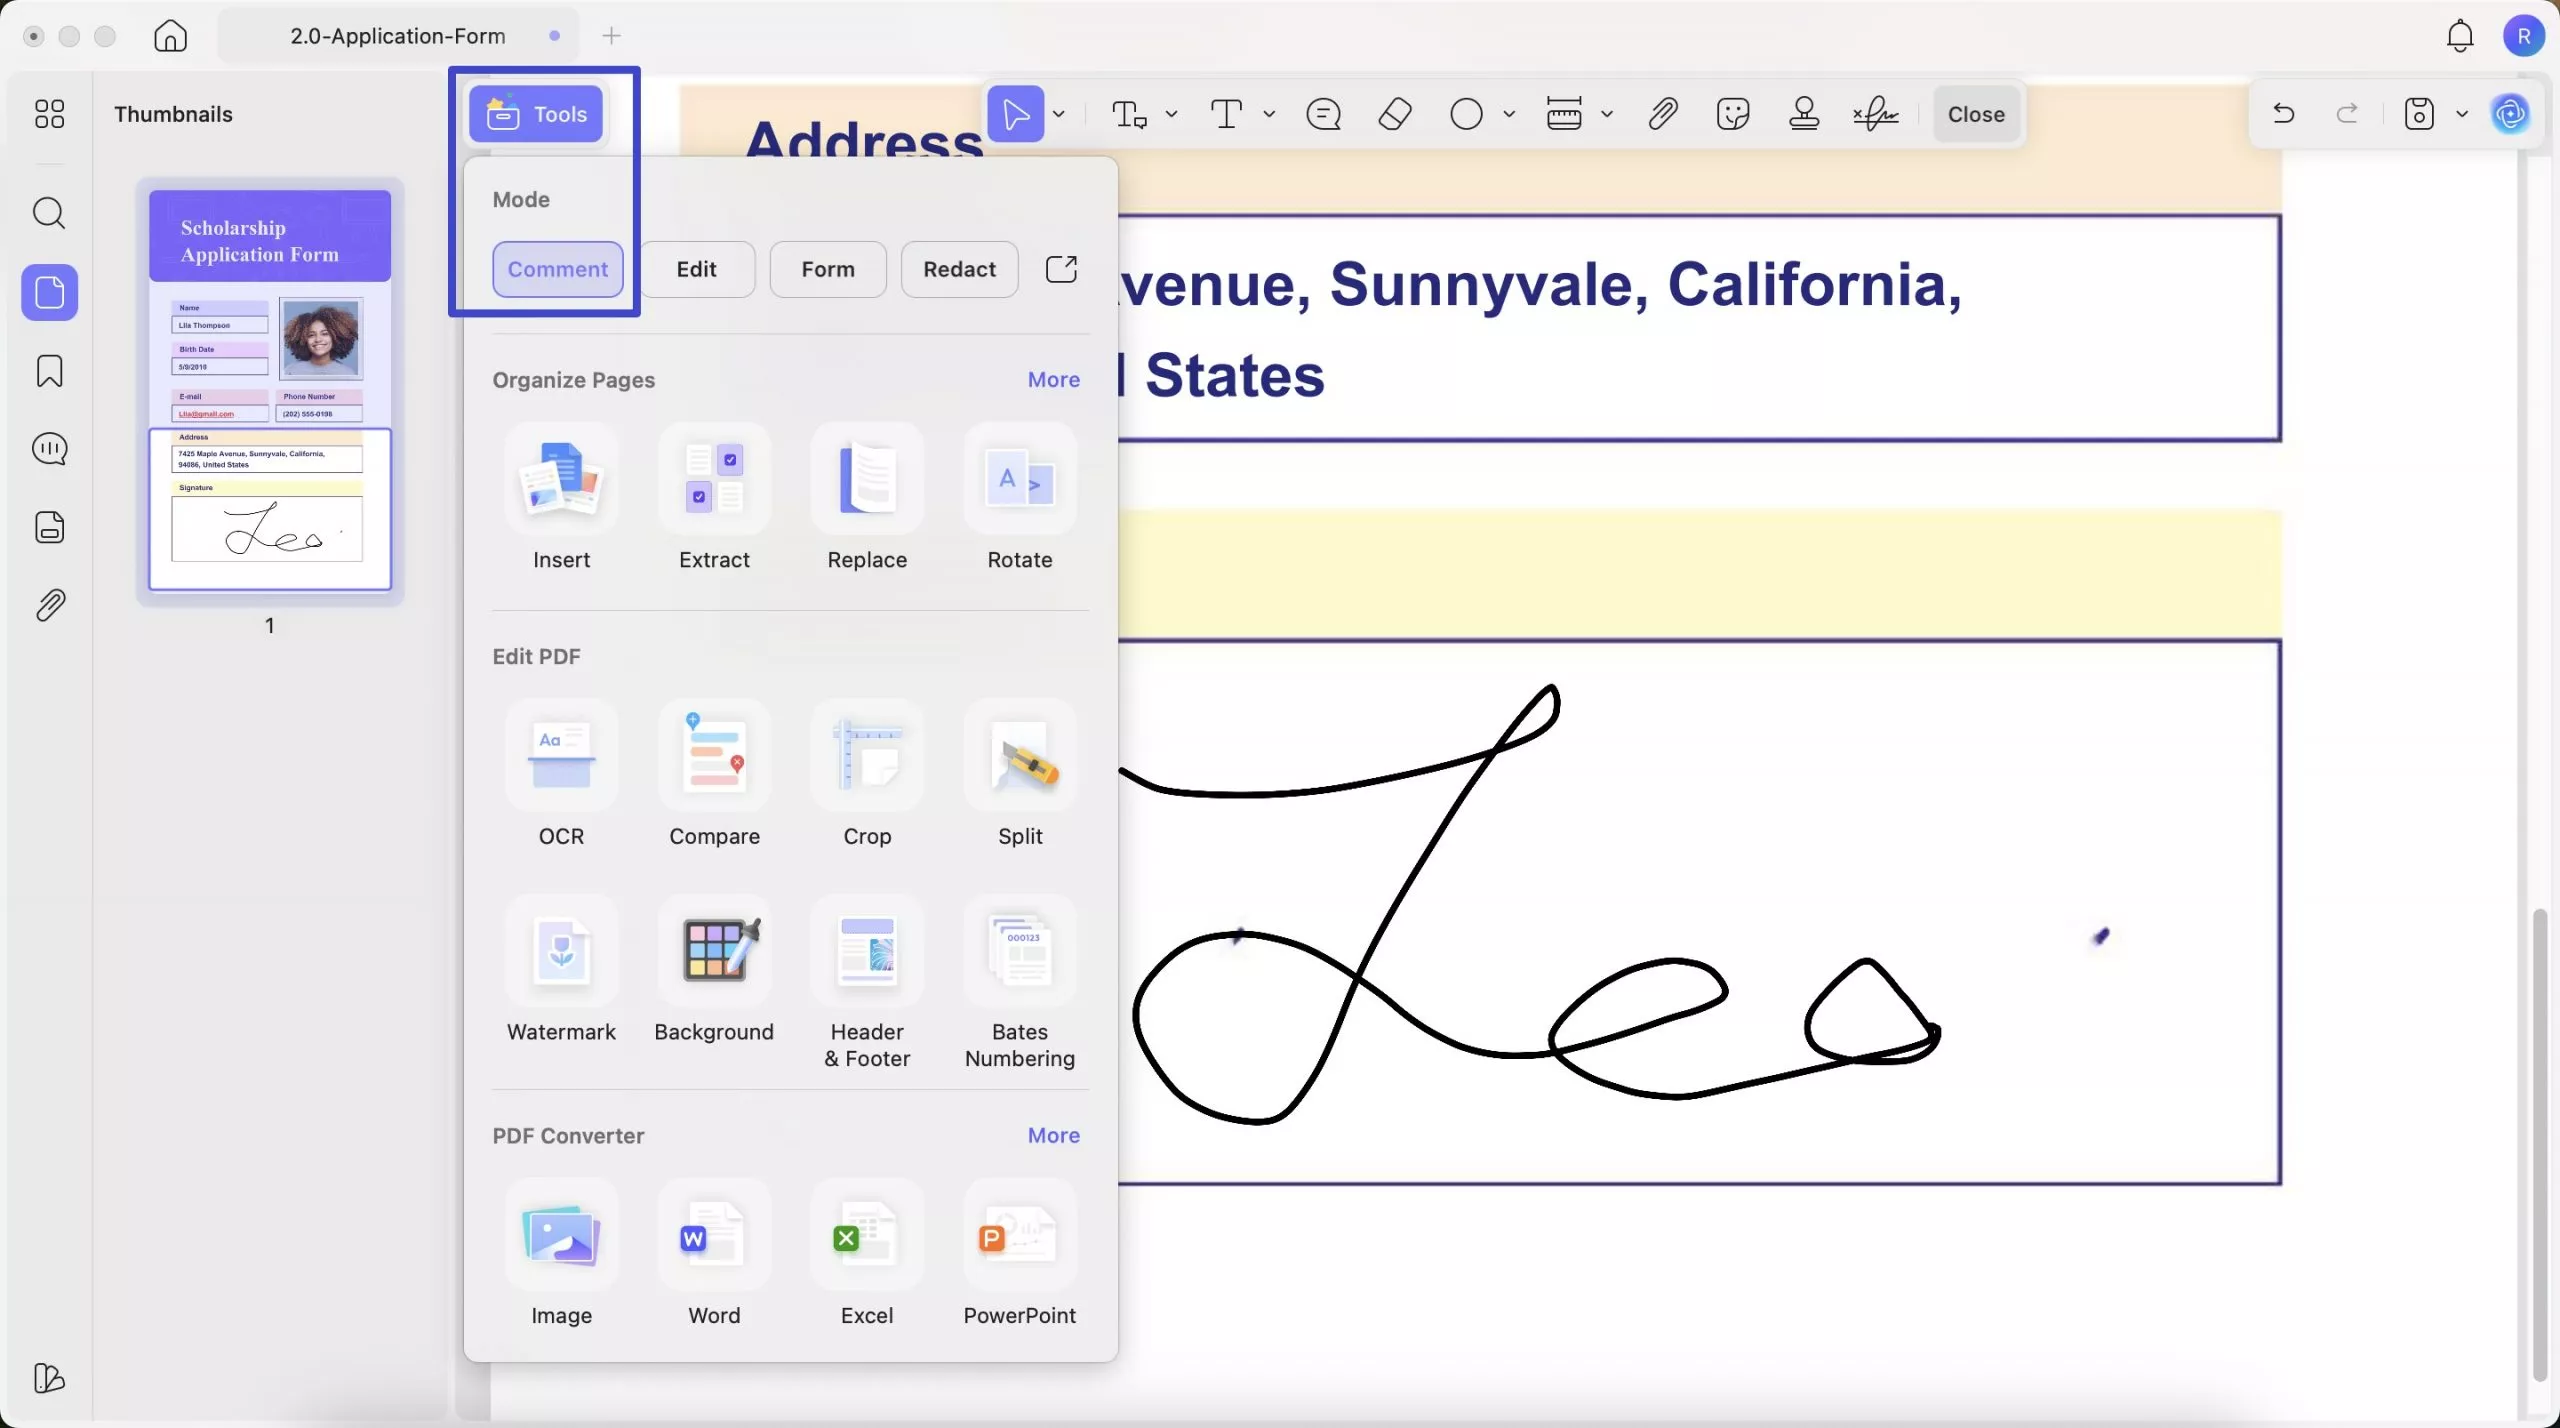
Task: Open the sticker tool
Action: click(1733, 114)
